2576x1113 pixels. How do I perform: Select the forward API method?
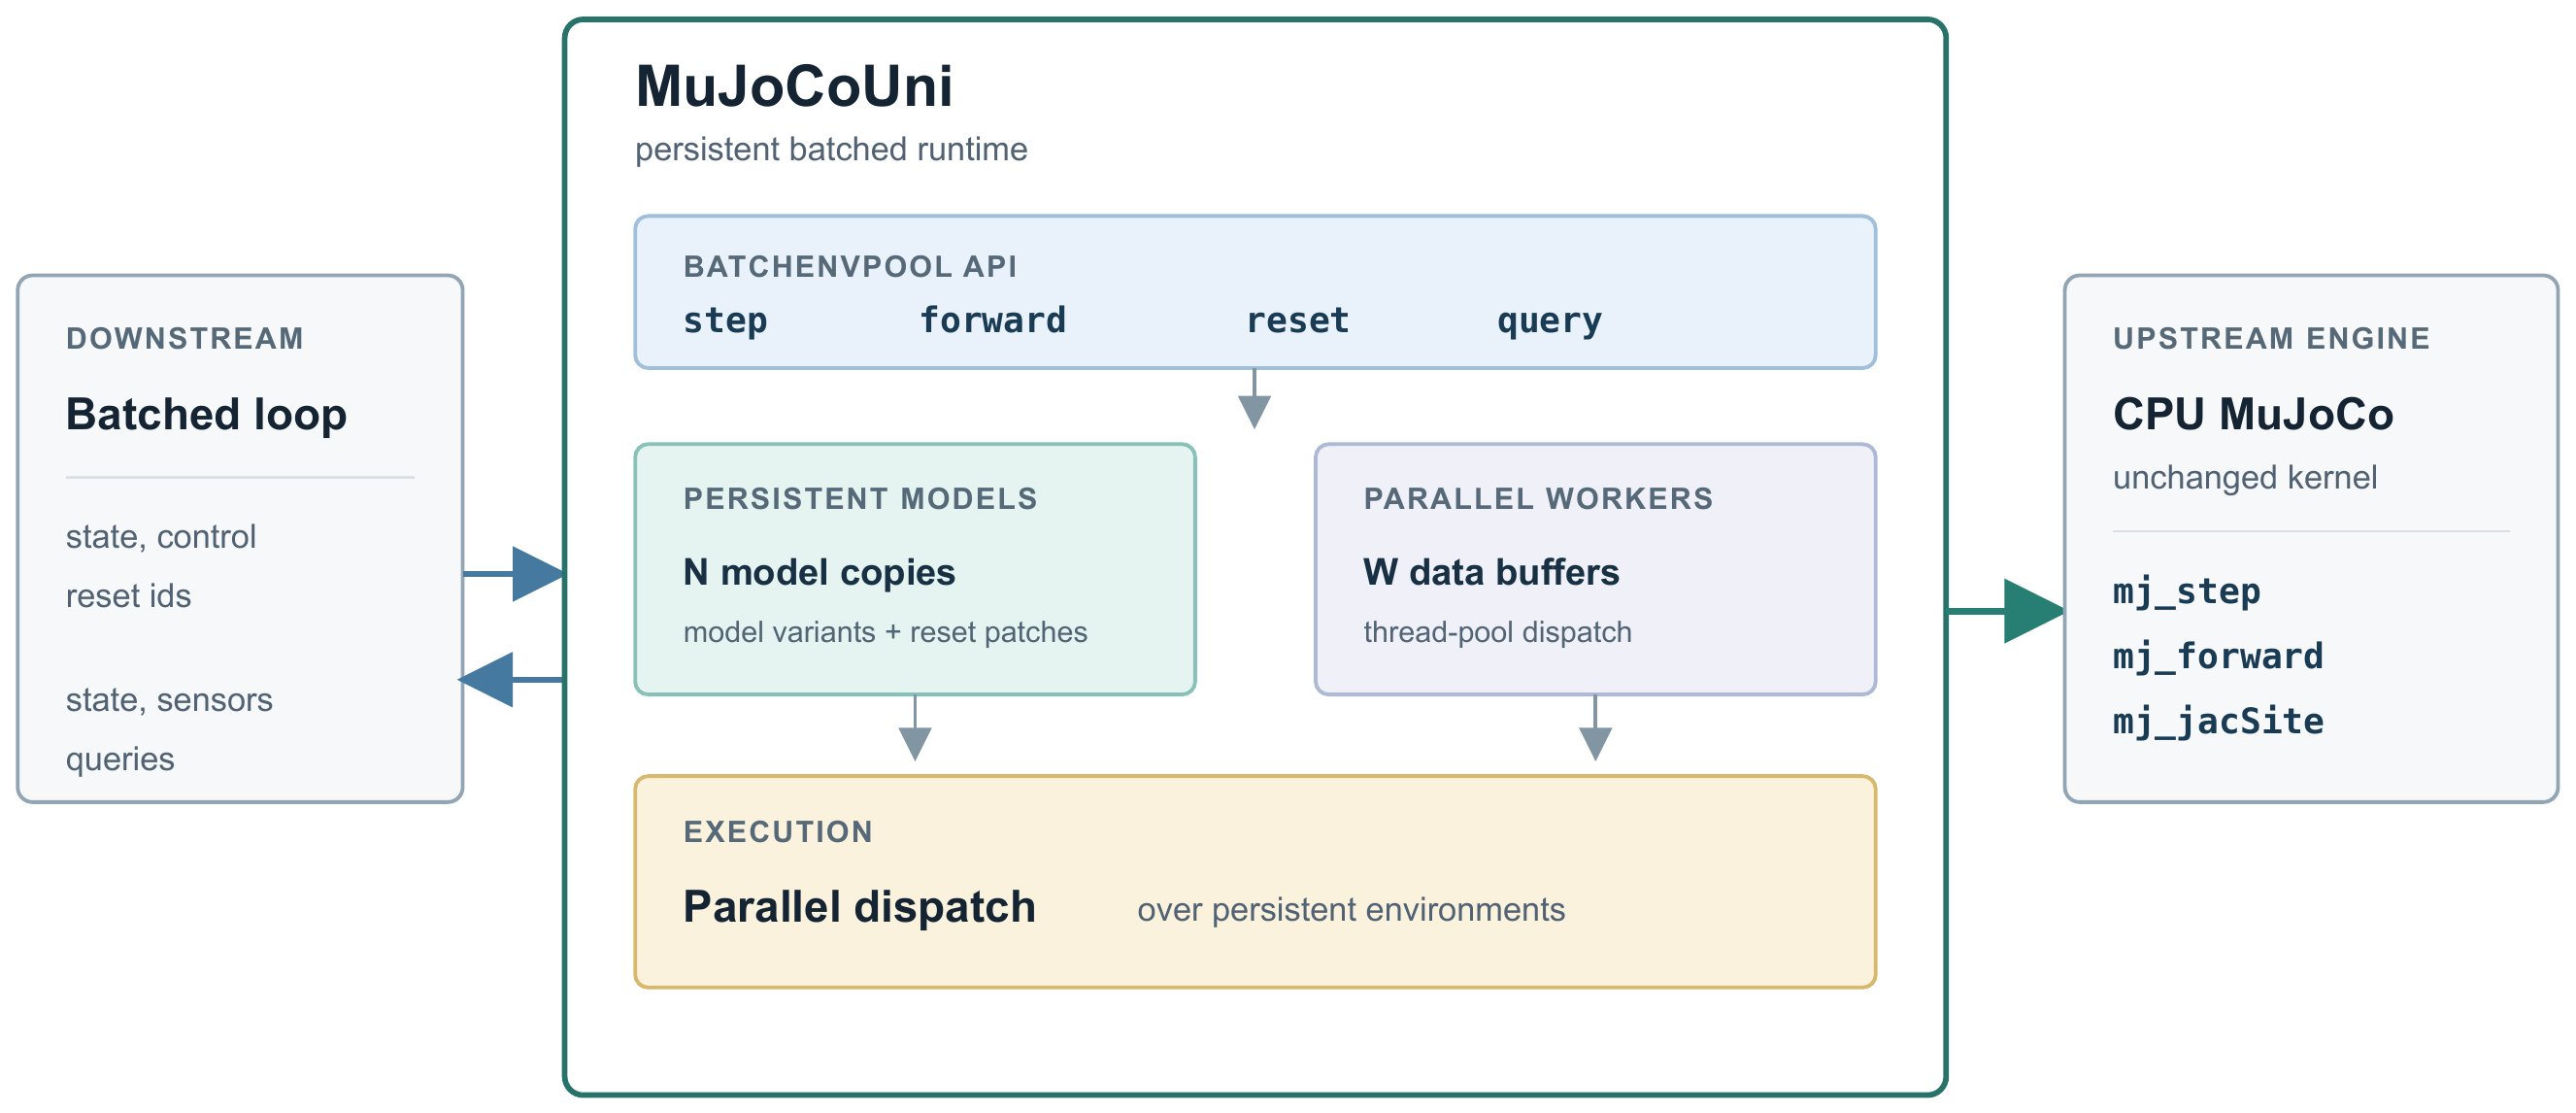993,320
